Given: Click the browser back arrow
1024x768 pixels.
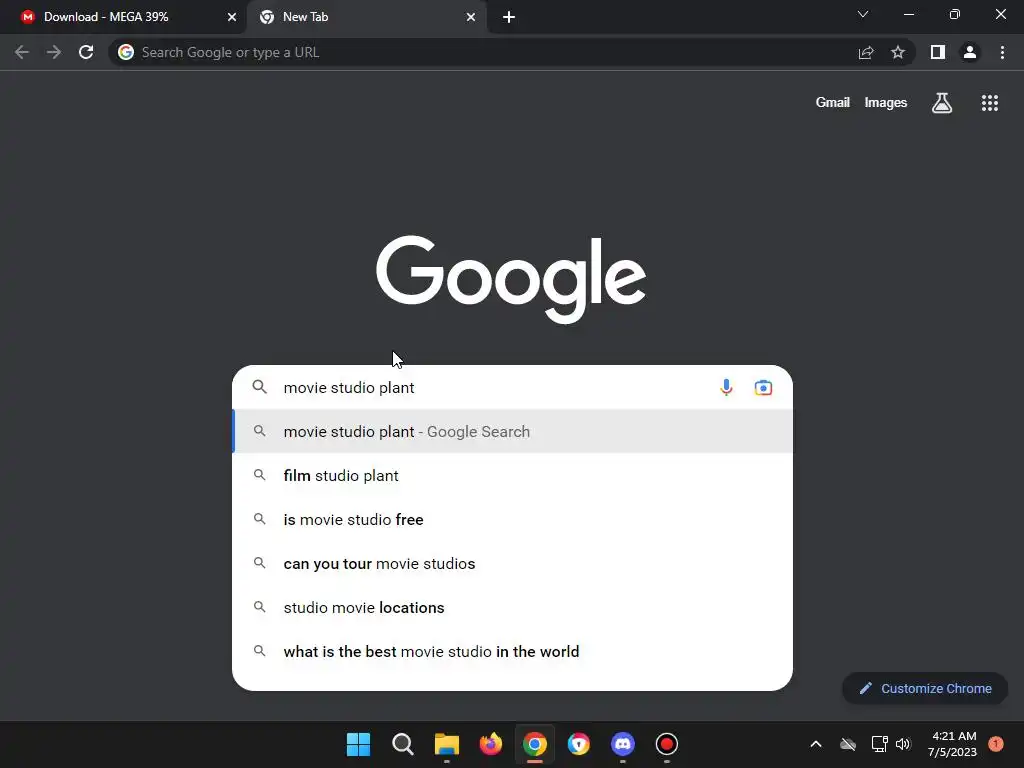Looking at the screenshot, I should tap(22, 52).
